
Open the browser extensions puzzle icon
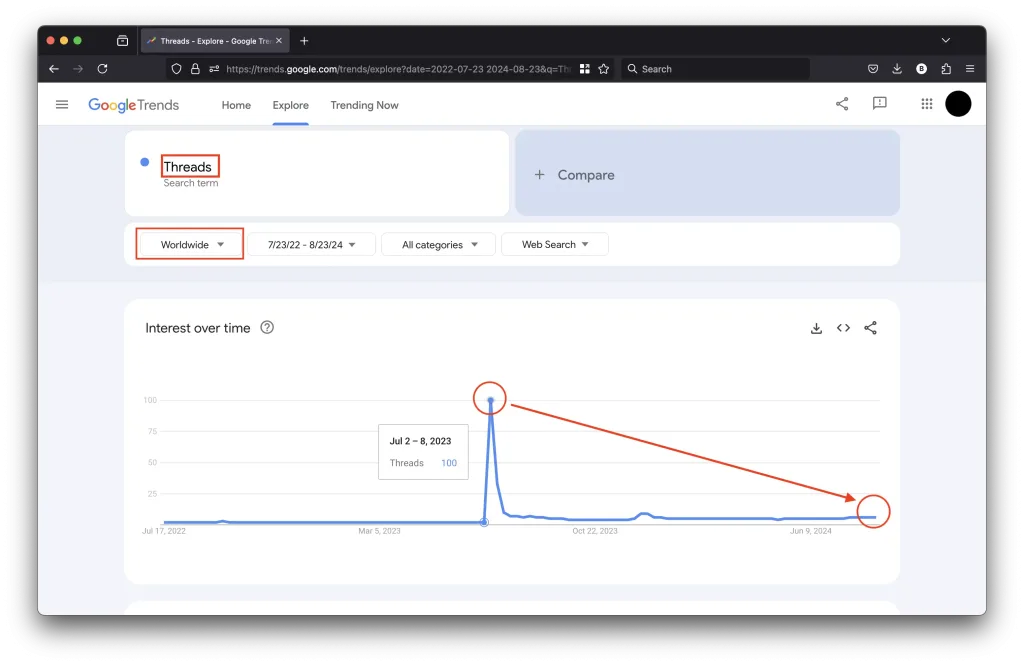coord(946,69)
